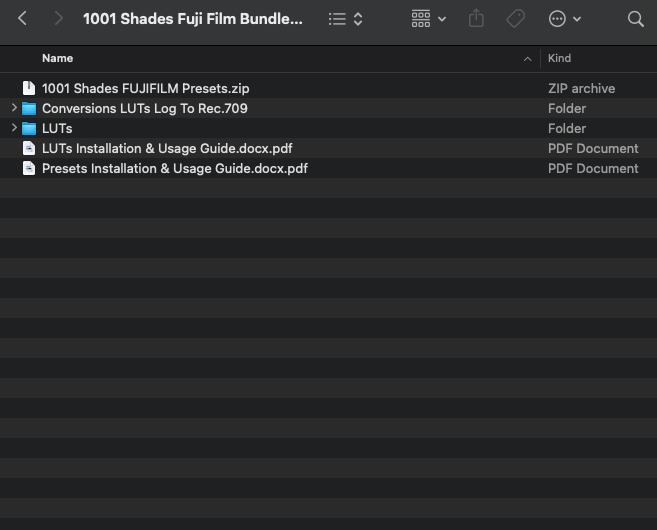Select the LUTs folder row
This screenshot has height=530, width=657.
57,128
